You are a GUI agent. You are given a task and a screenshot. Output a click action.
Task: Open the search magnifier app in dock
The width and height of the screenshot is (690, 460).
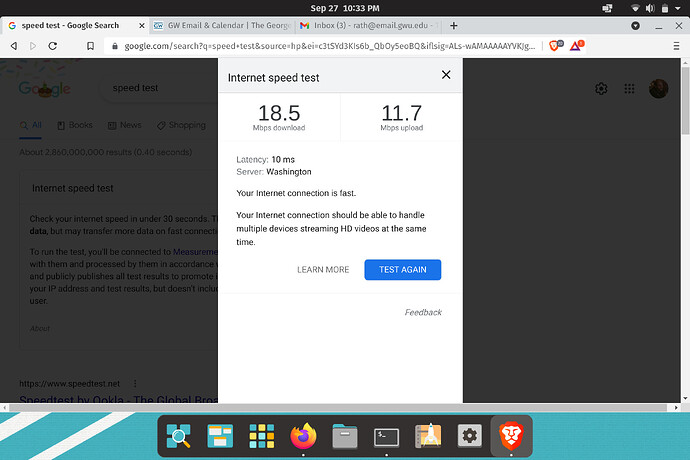(179, 436)
